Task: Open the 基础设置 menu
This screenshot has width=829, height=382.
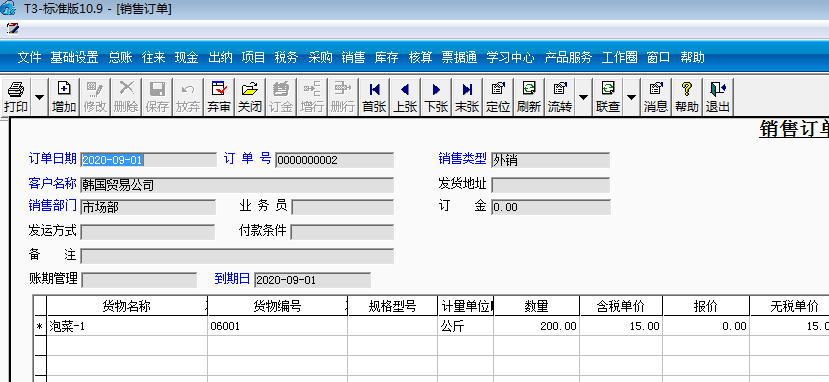Action: pyautogui.click(x=75, y=58)
